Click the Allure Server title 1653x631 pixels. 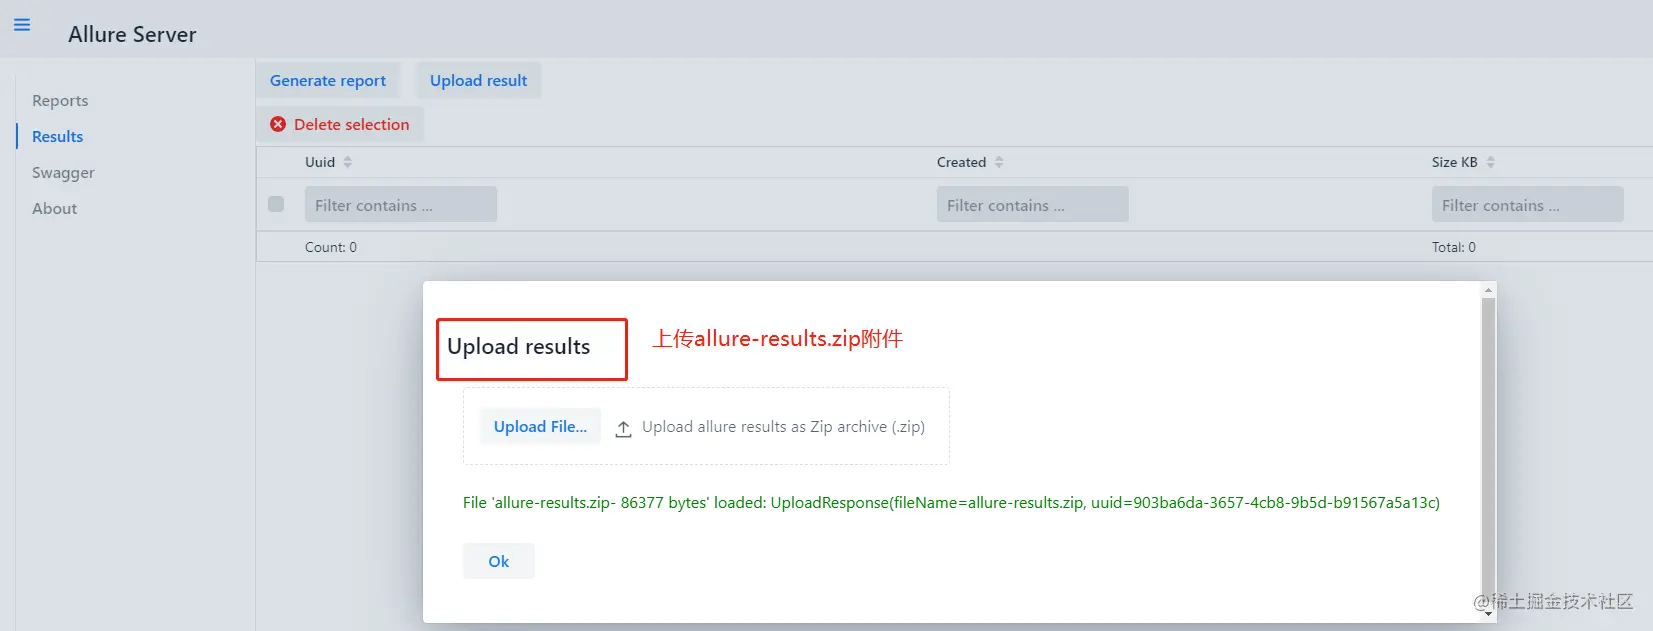pyautogui.click(x=132, y=34)
